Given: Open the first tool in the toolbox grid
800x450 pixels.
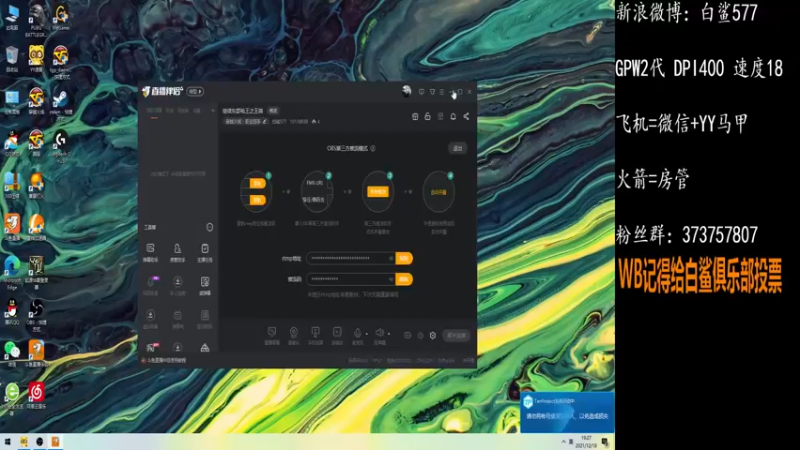Looking at the screenshot, I should coord(151,252).
